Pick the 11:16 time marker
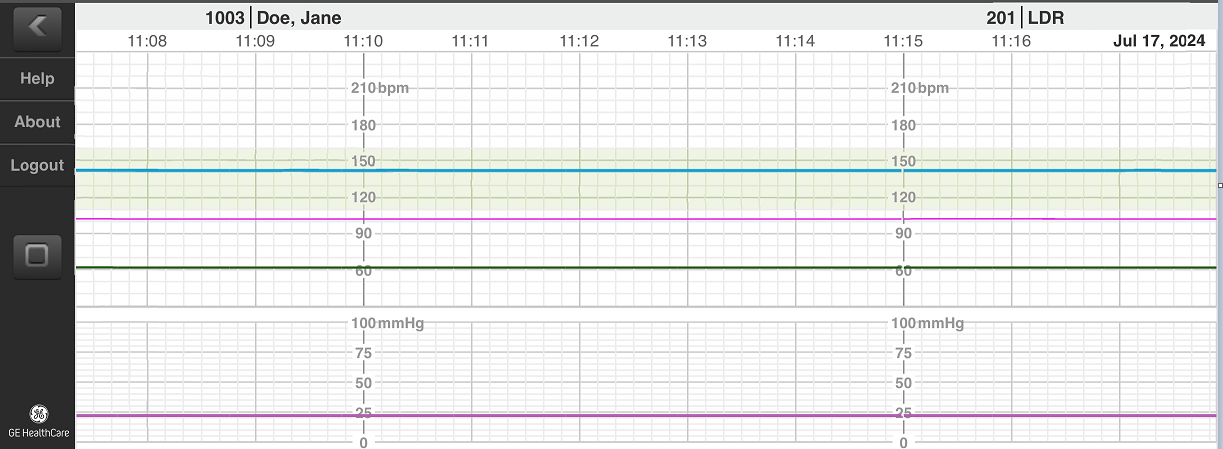 1011,41
